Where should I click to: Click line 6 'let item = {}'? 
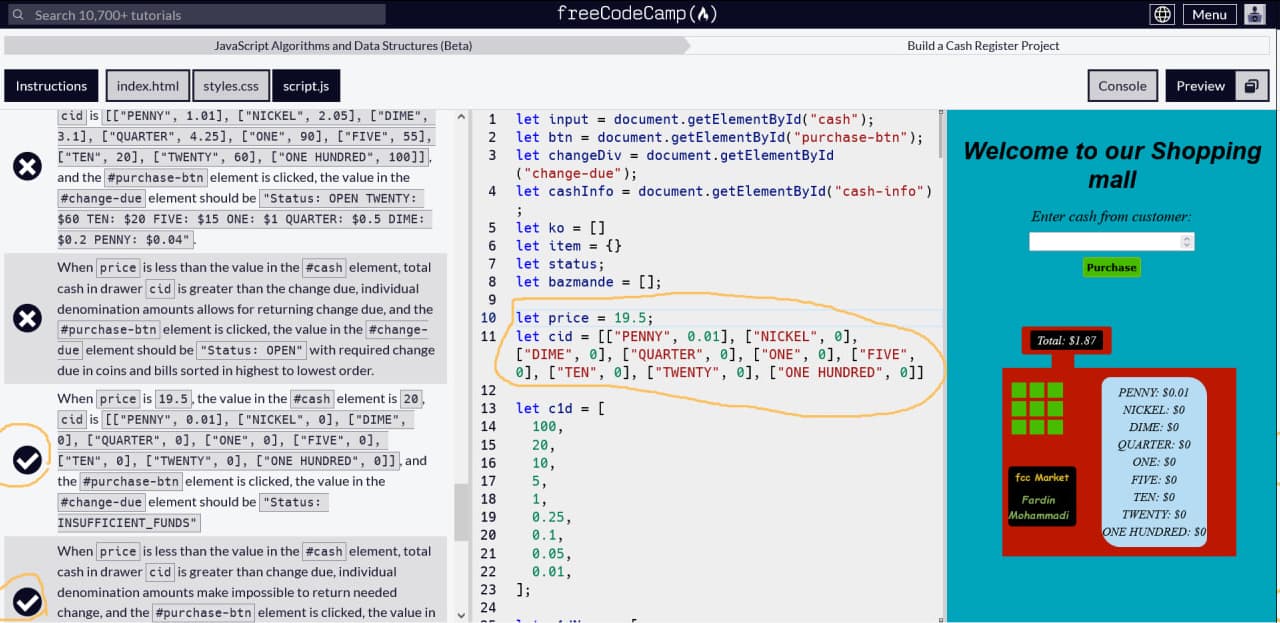click(568, 246)
